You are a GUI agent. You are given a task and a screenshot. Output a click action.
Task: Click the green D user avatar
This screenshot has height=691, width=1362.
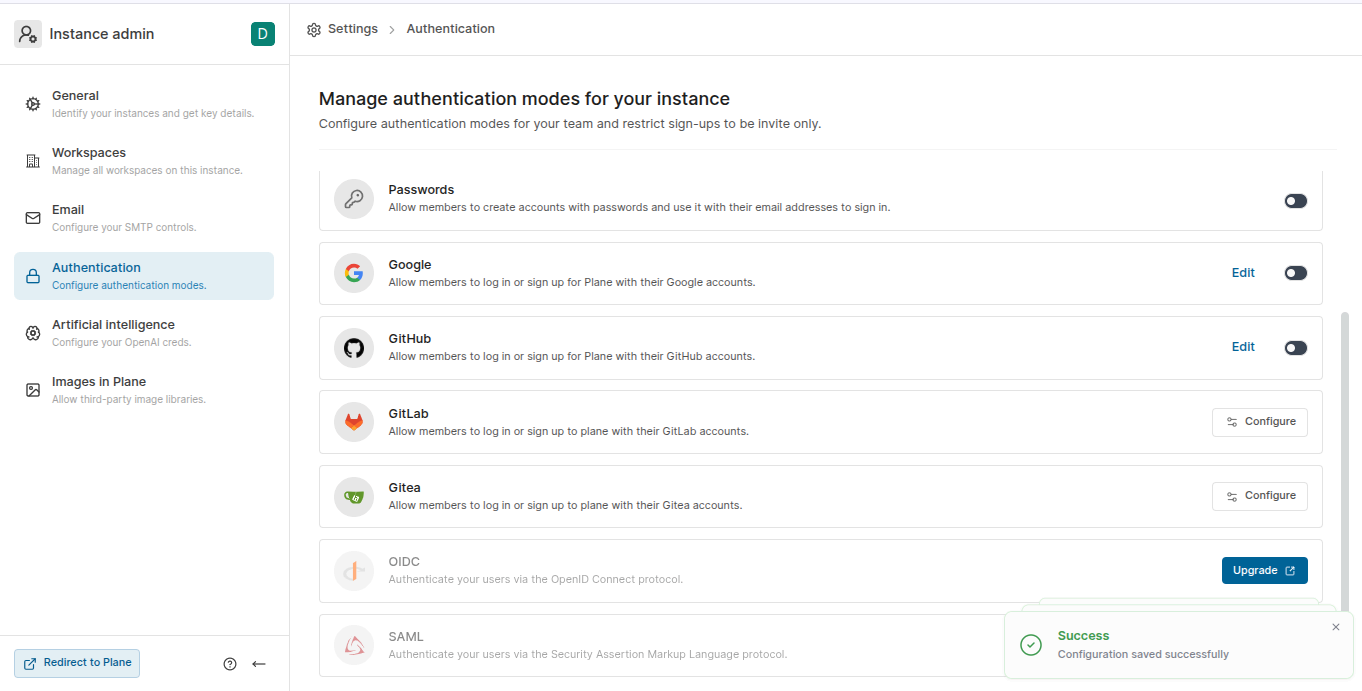pos(262,34)
